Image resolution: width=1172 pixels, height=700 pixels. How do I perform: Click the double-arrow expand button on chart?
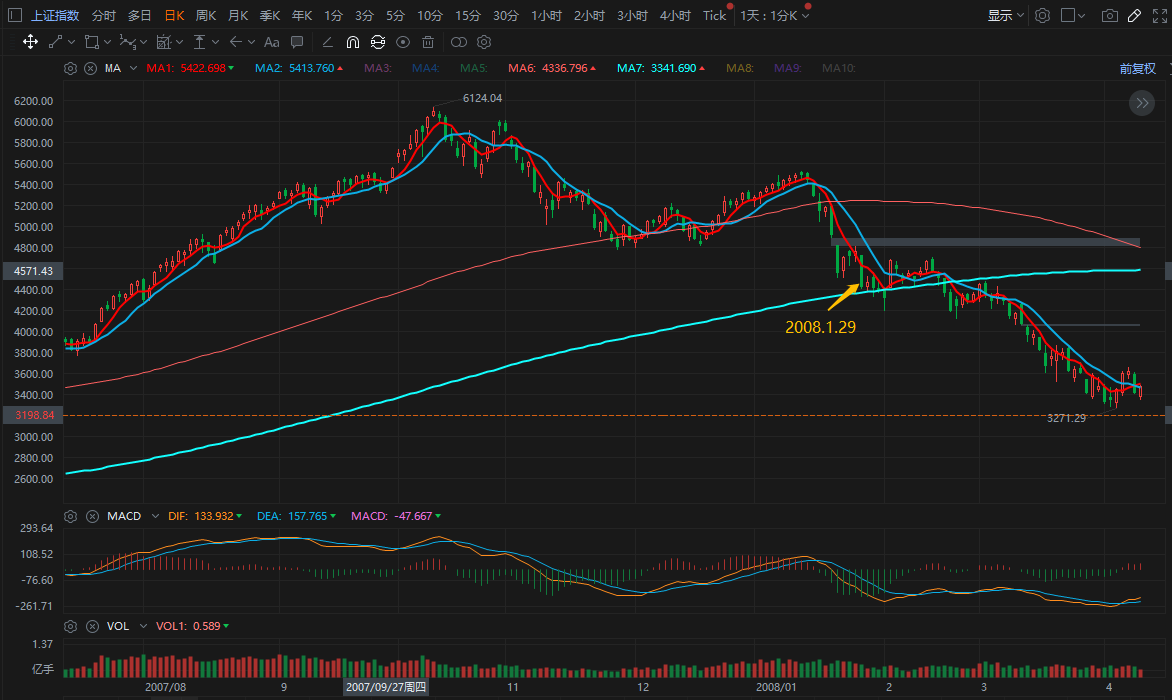(x=1141, y=102)
